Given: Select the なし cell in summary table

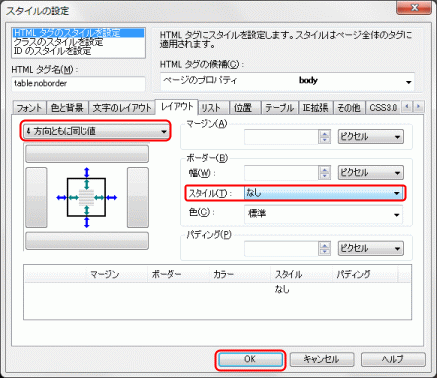Looking at the screenshot, I should 282,289.
